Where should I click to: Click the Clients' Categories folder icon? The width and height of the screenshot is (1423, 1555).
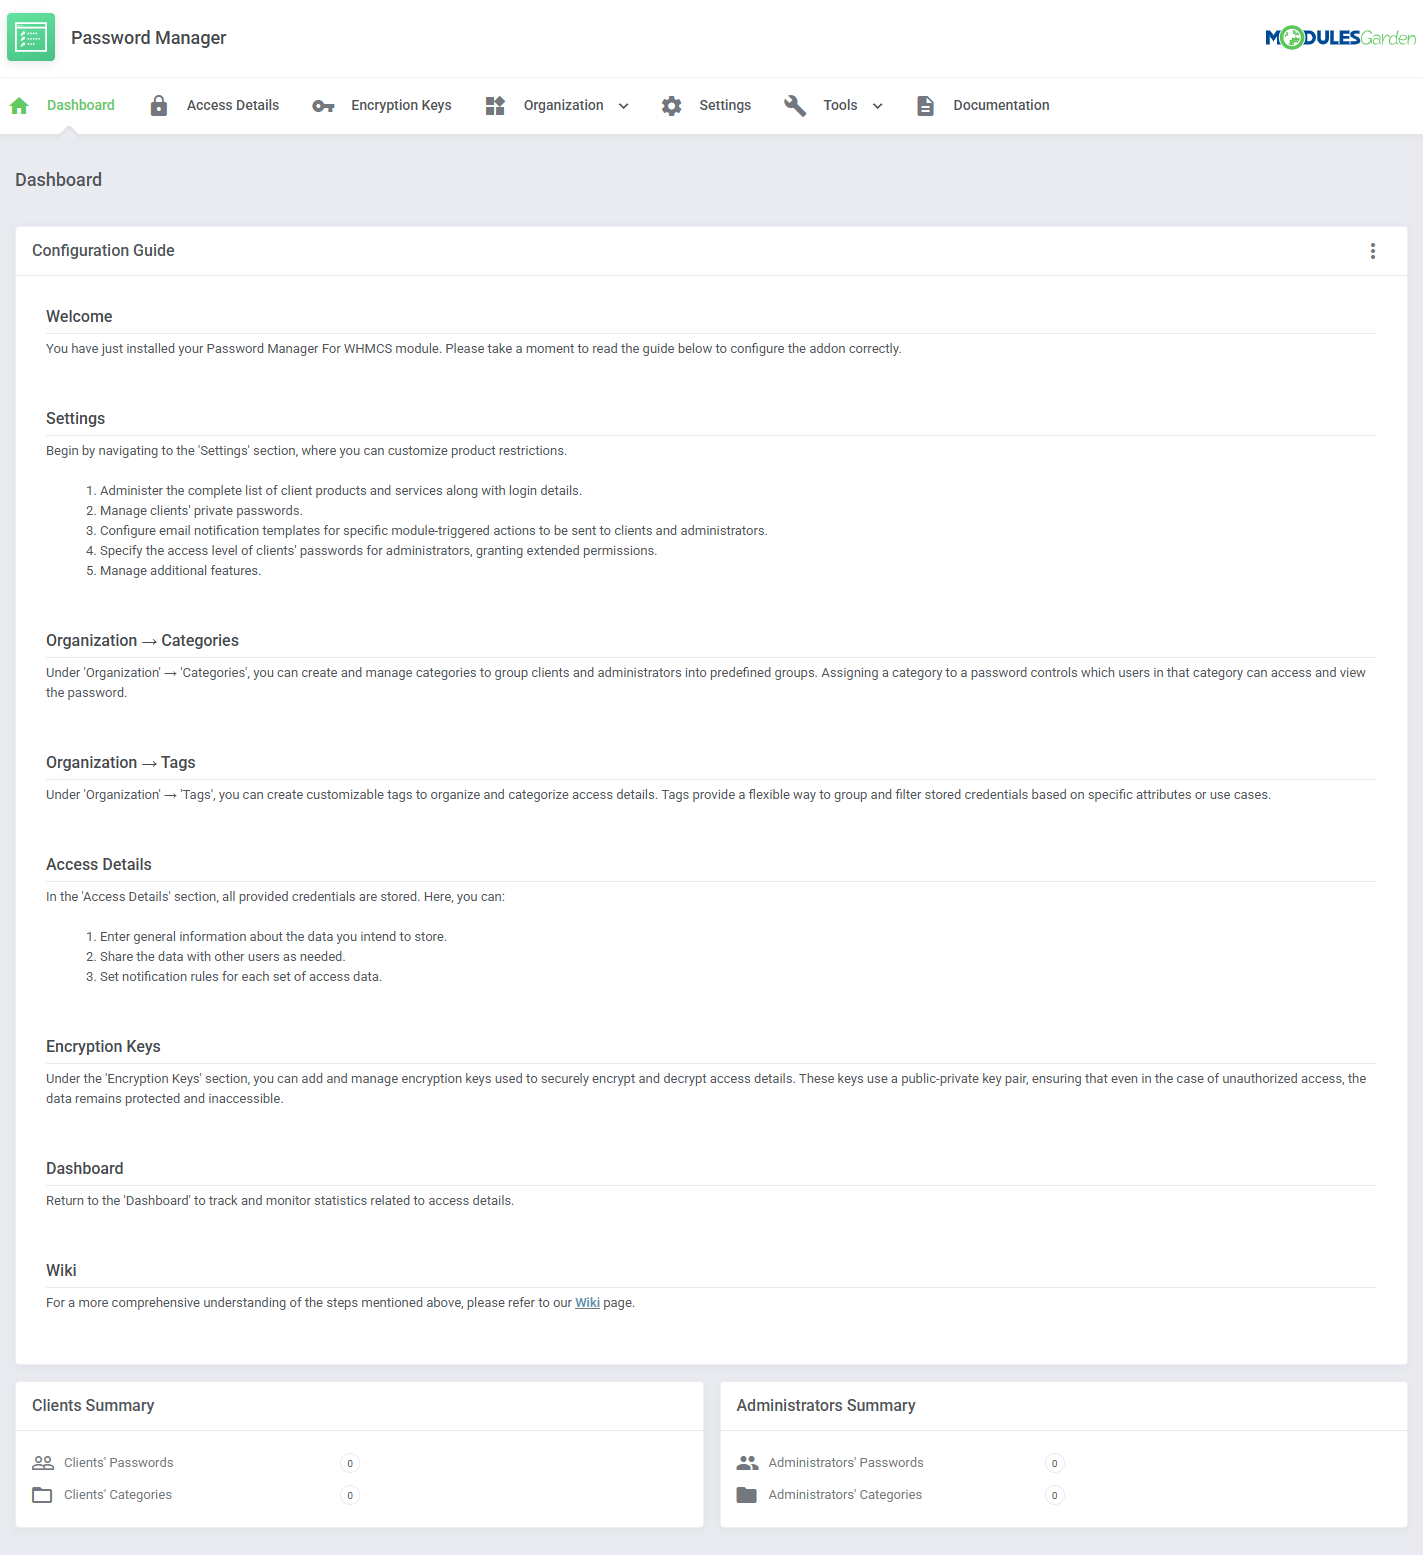(42, 1495)
